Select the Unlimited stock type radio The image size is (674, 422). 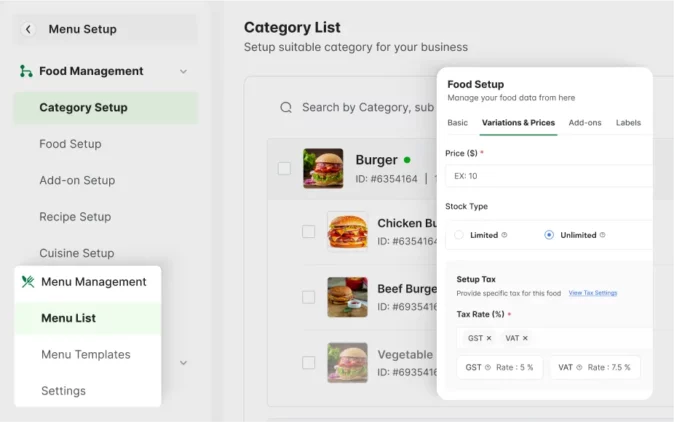(x=549, y=235)
